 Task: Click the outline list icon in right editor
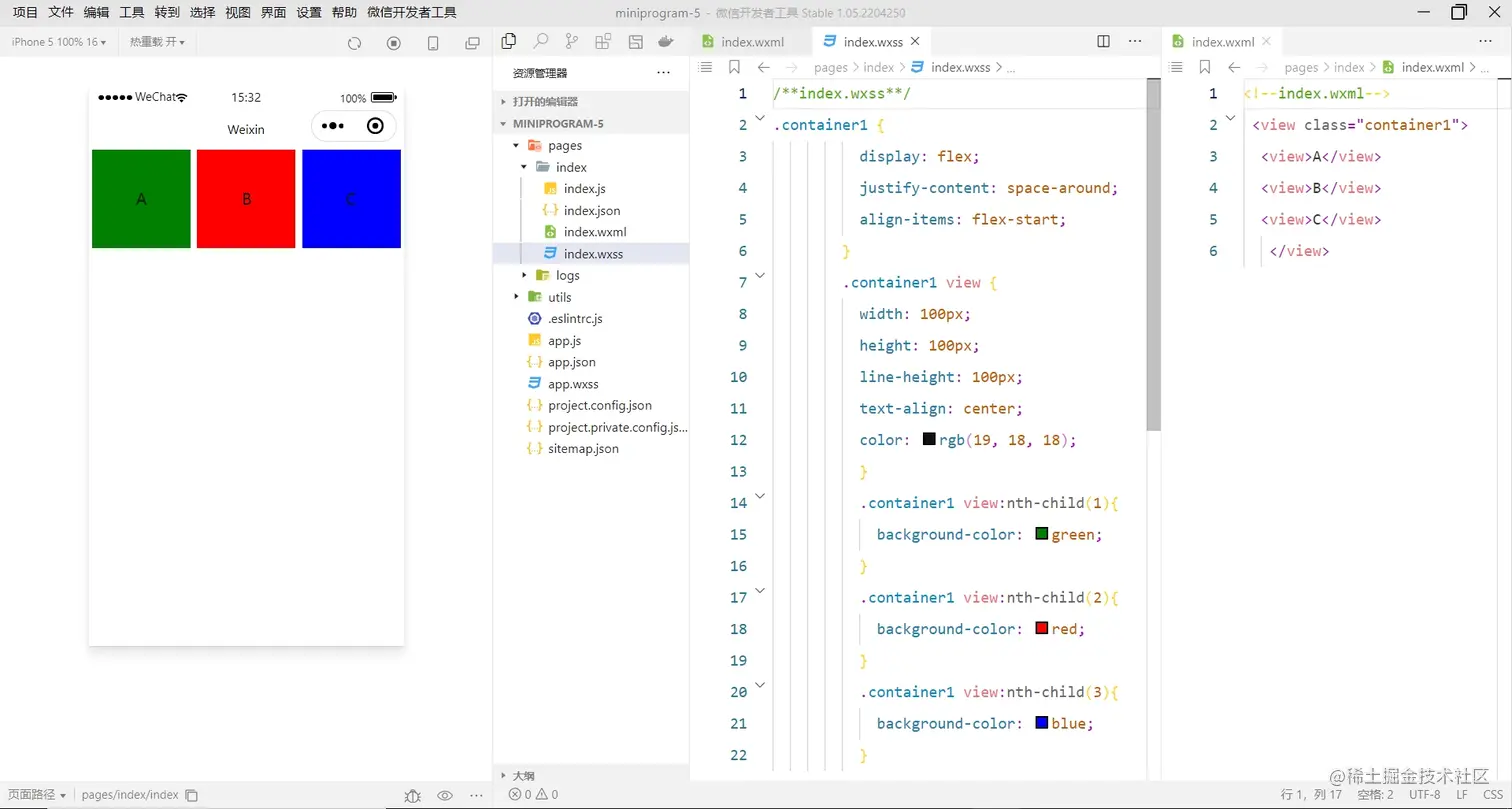tap(1176, 67)
